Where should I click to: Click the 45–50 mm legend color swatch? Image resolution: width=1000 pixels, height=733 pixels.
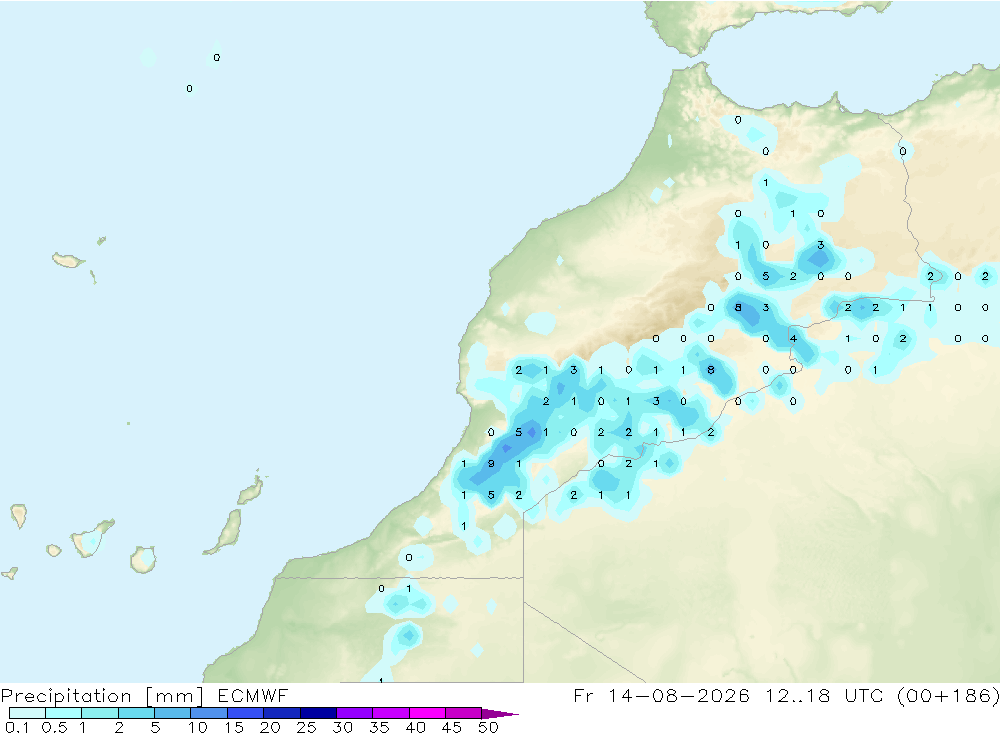click(464, 713)
